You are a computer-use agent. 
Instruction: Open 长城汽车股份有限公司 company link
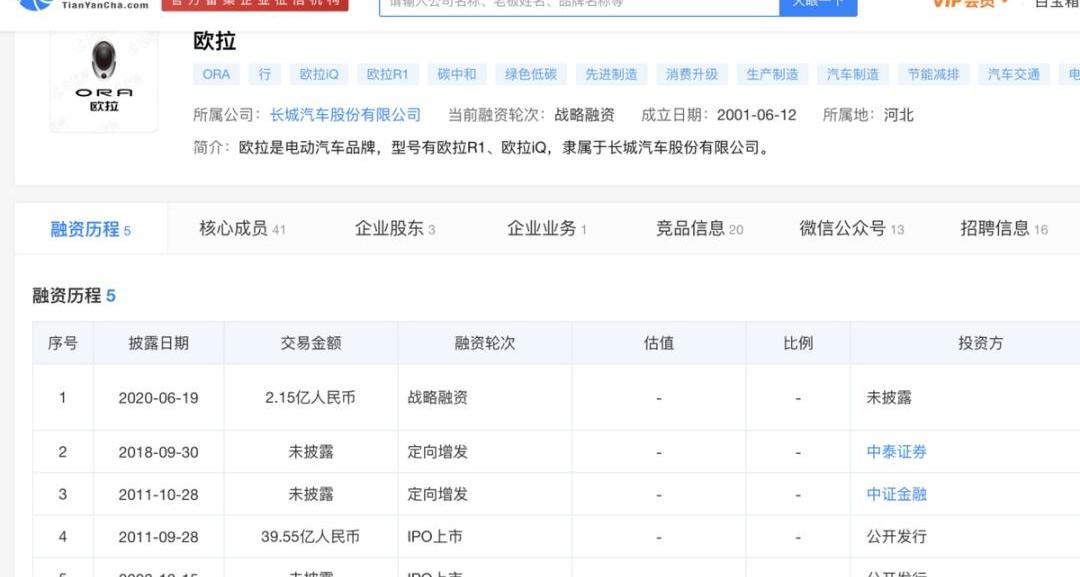pos(345,115)
